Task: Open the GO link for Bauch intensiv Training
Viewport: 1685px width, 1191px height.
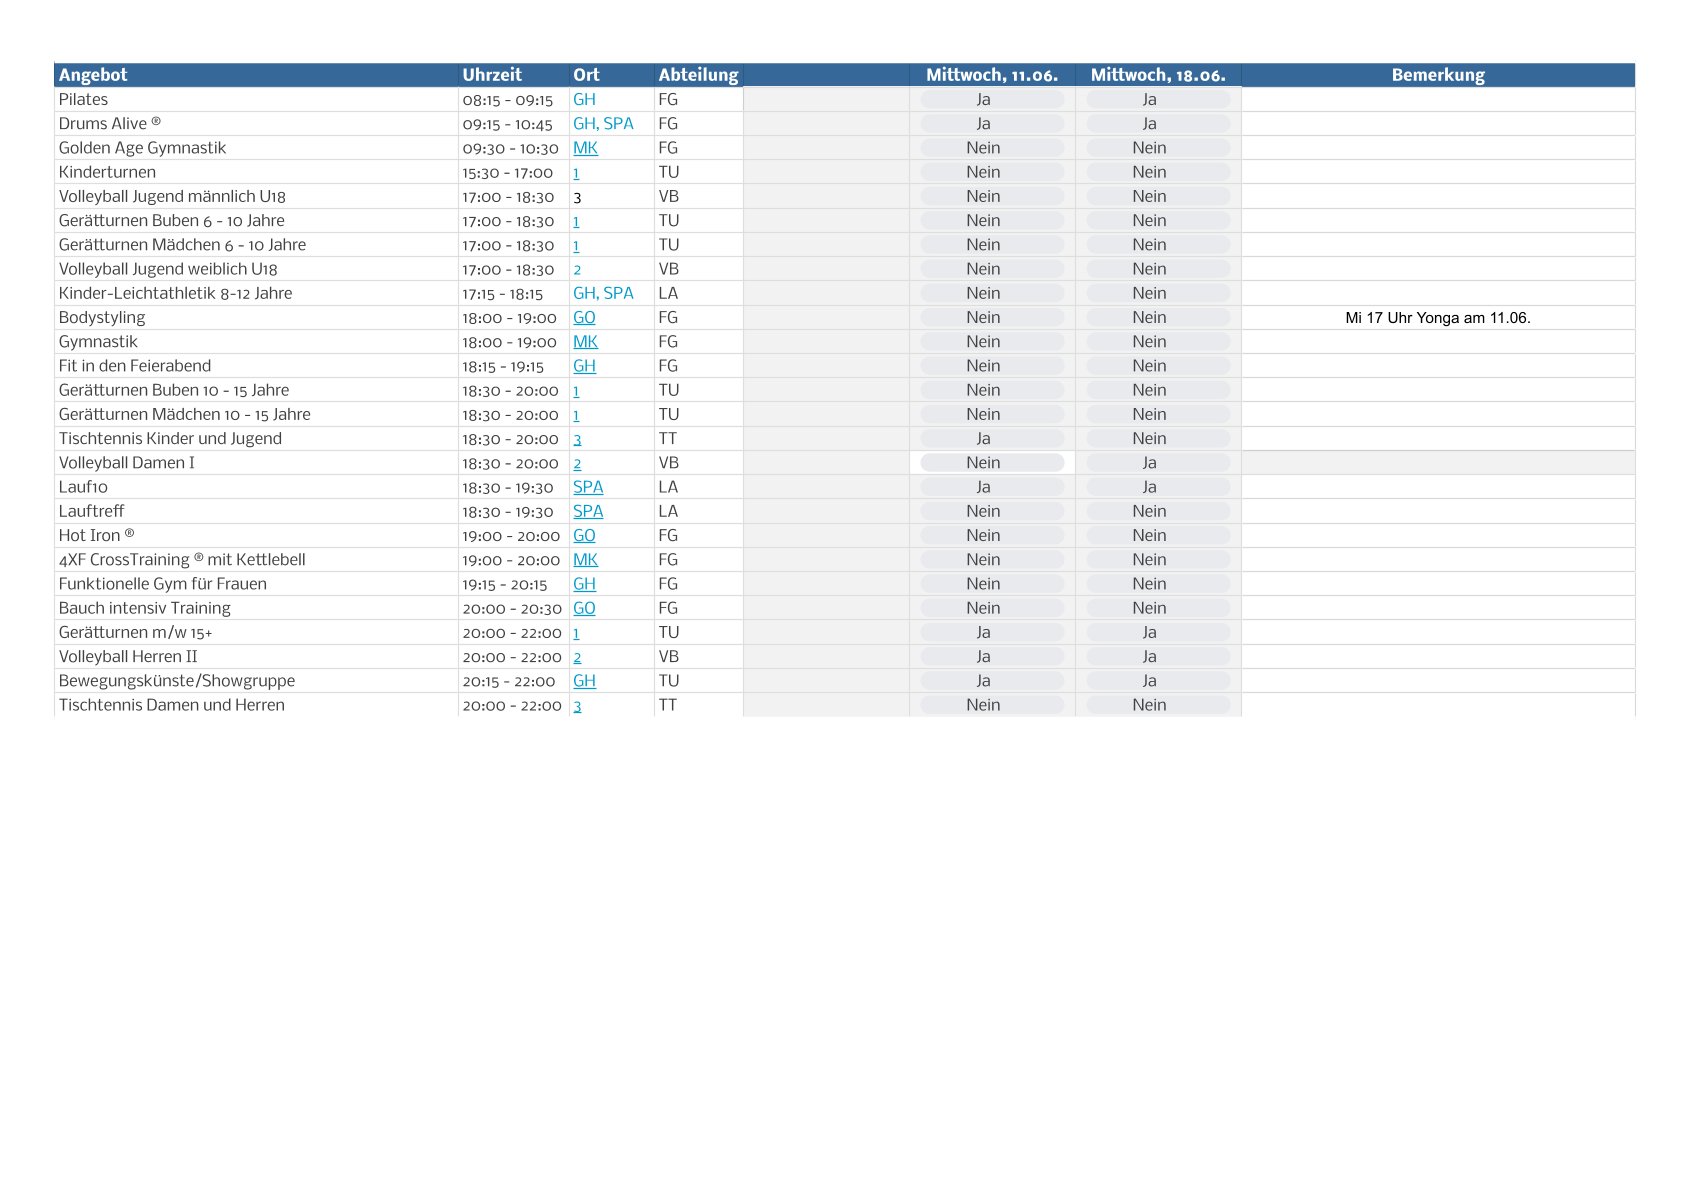Action: coord(584,608)
